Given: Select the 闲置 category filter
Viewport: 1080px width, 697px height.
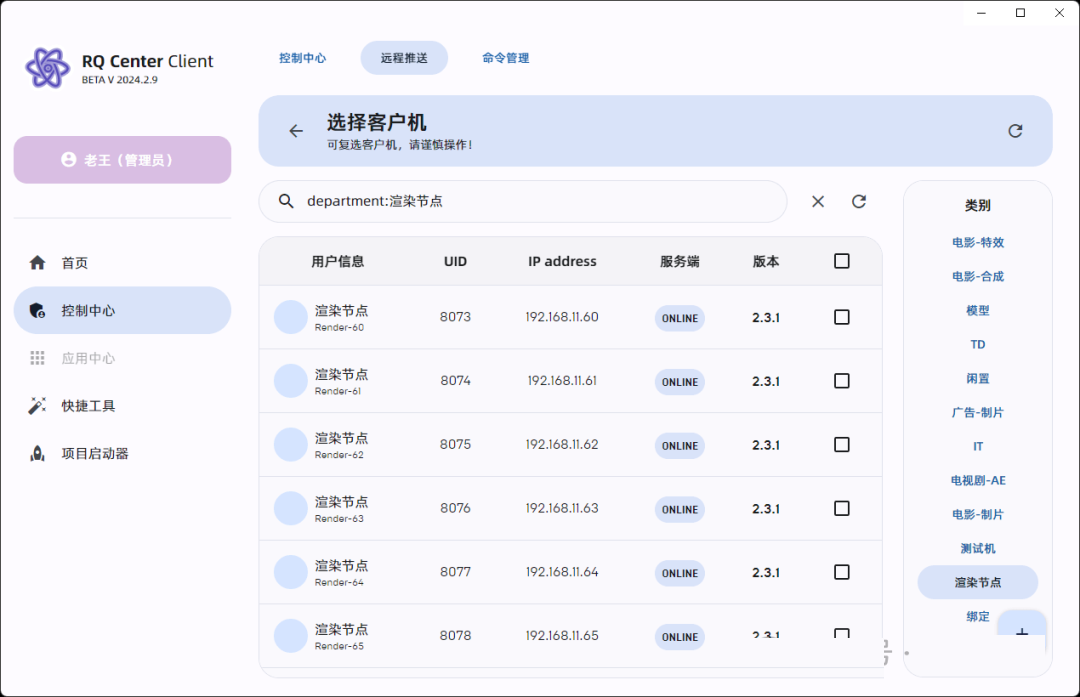Looking at the screenshot, I should click(977, 379).
